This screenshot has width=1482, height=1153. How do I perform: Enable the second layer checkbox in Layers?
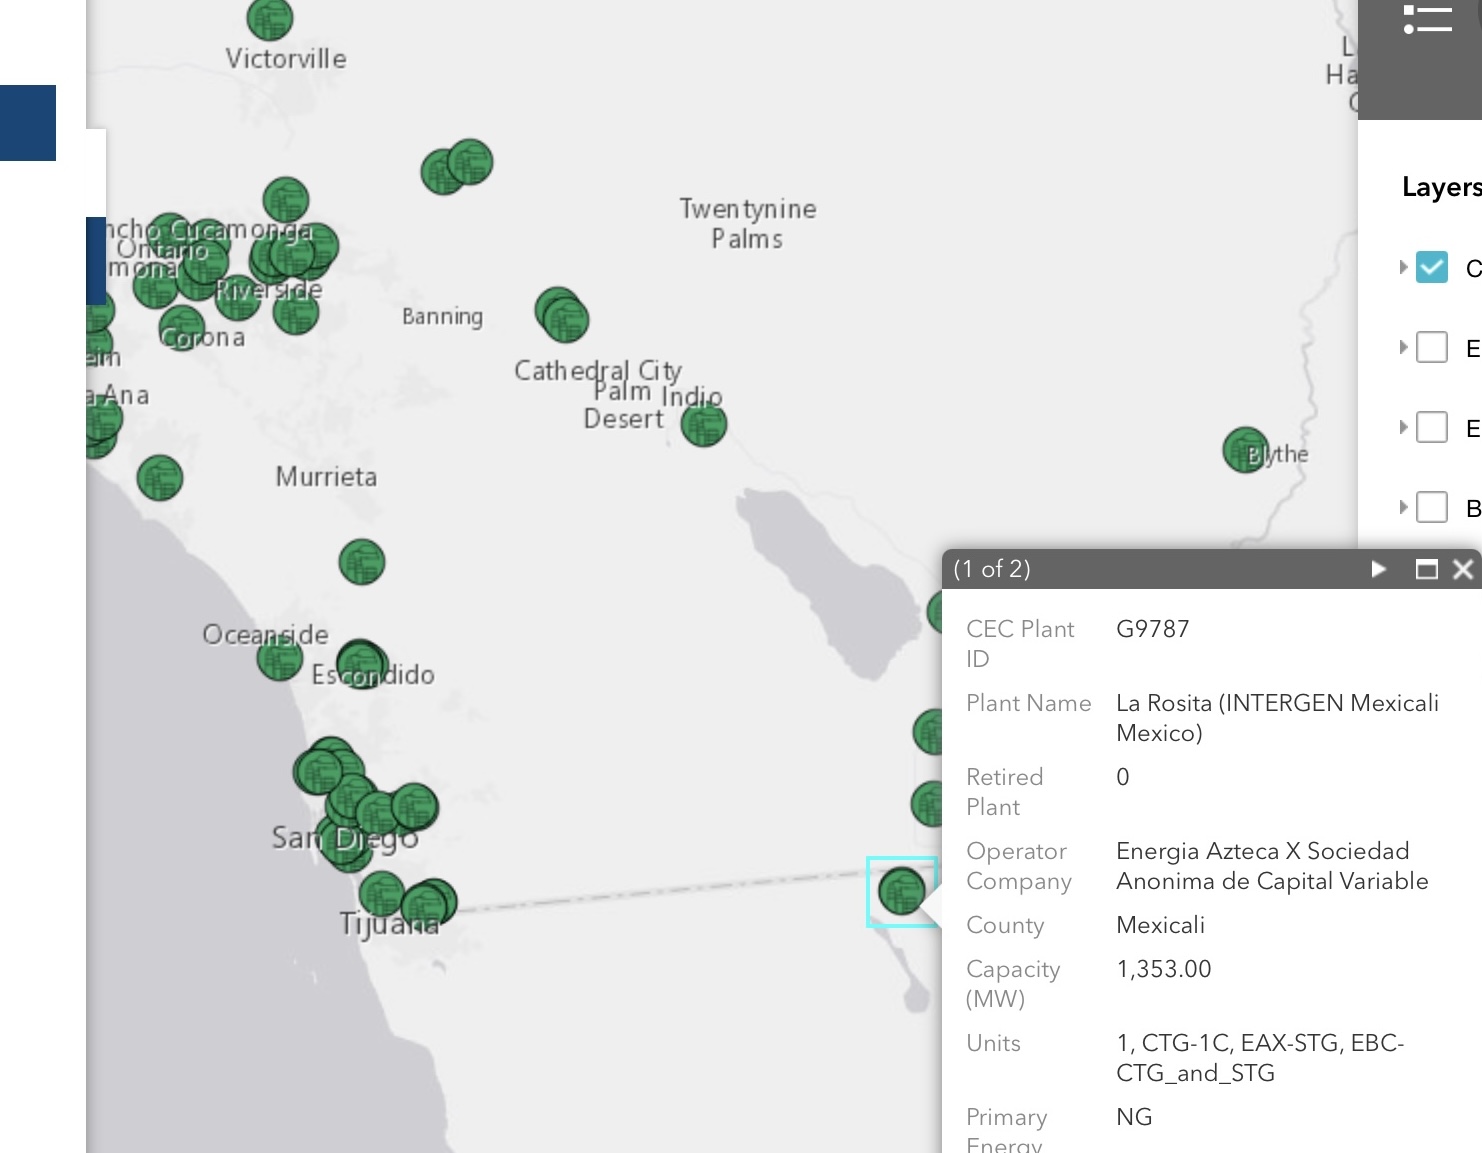(x=1432, y=347)
